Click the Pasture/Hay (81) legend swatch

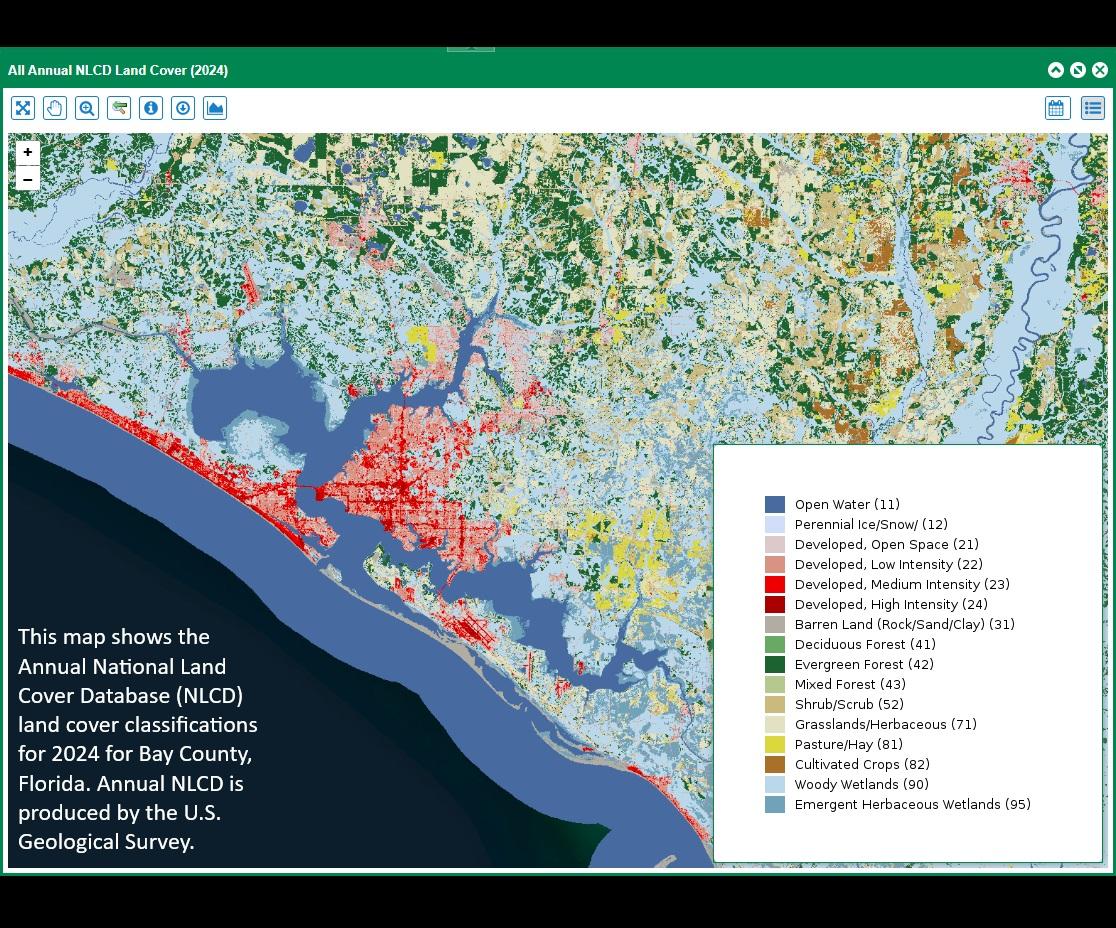point(775,744)
